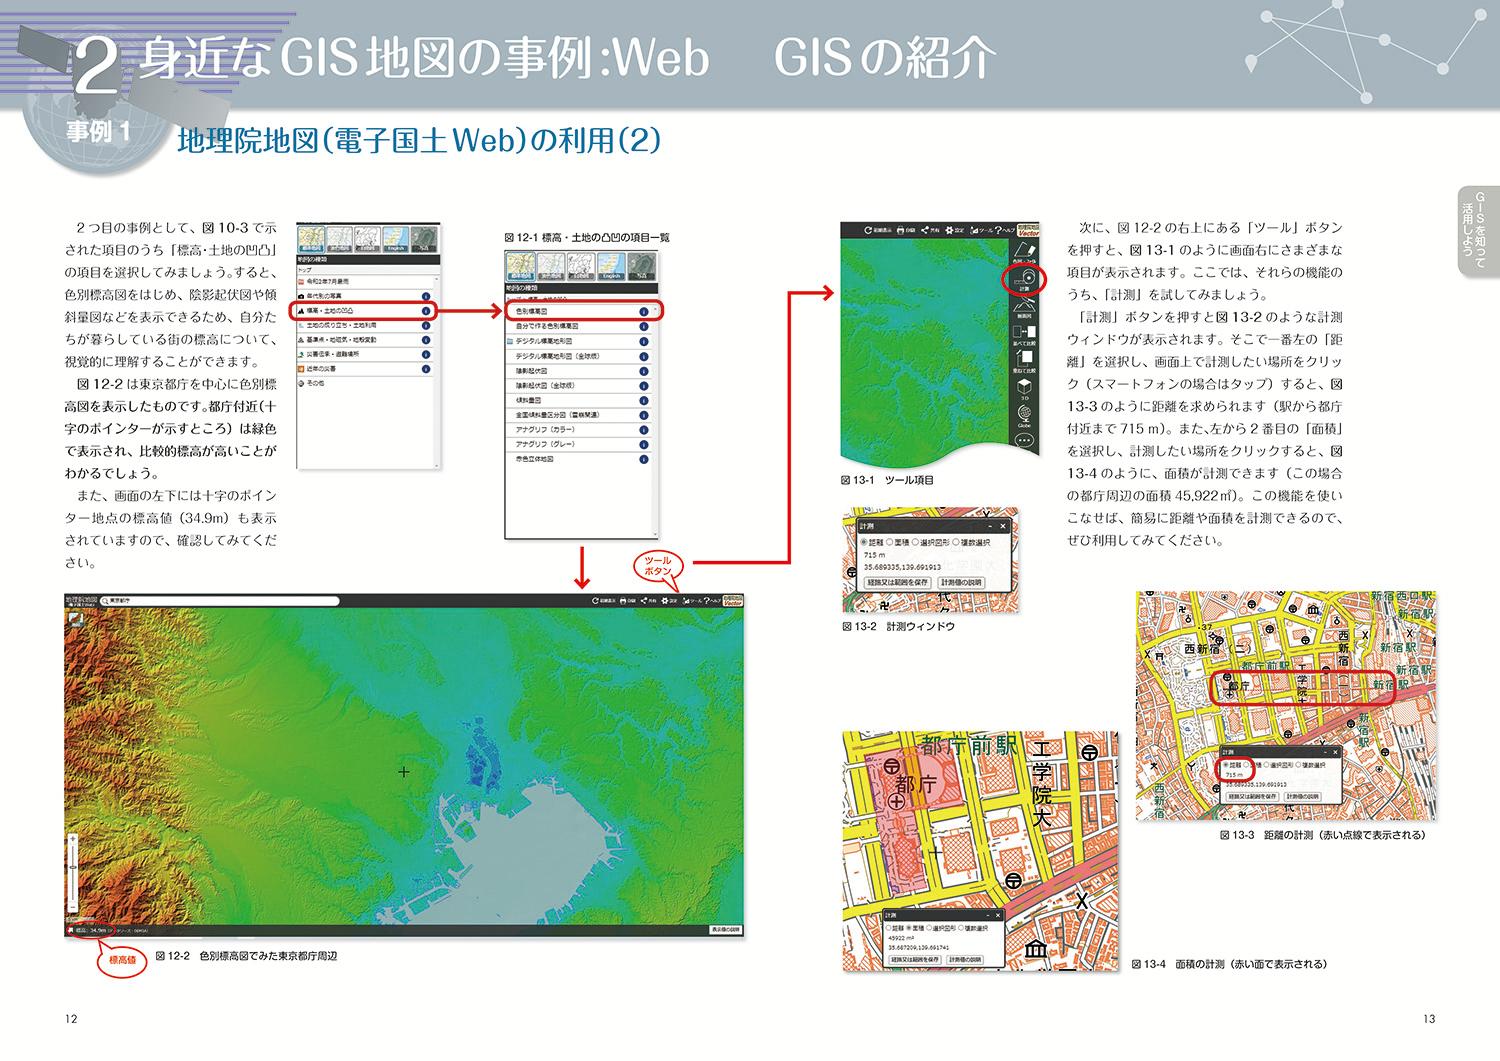1500x1061 pixels.
Task: Choose 傾斜量図 in the Fig 12-1 list
Action: click(578, 399)
